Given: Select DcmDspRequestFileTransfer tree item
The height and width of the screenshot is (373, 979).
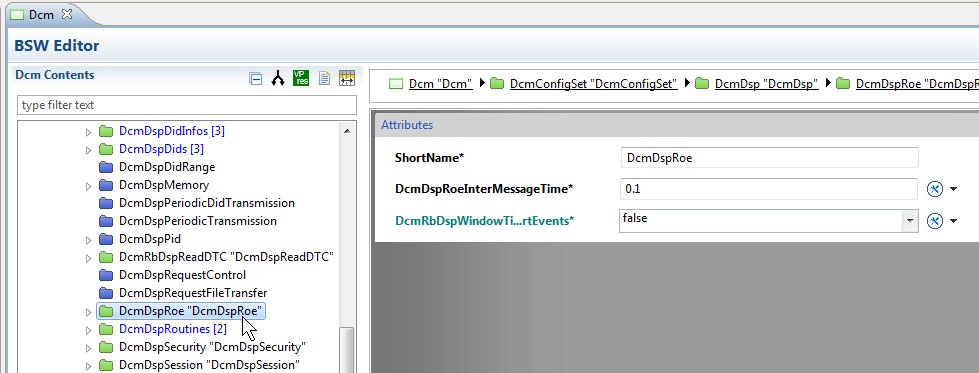Looking at the screenshot, I should pyautogui.click(x=193, y=292).
